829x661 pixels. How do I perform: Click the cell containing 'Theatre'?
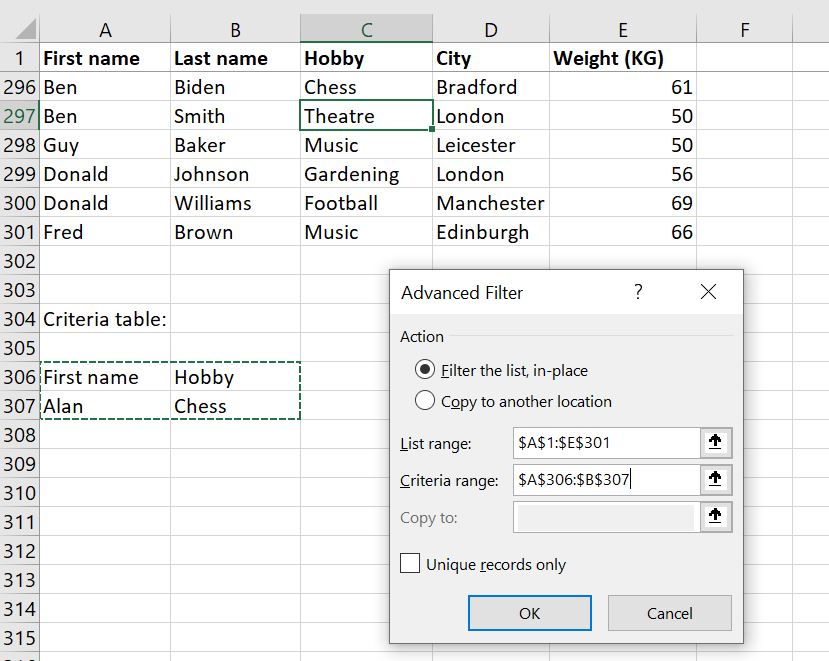pos(366,116)
